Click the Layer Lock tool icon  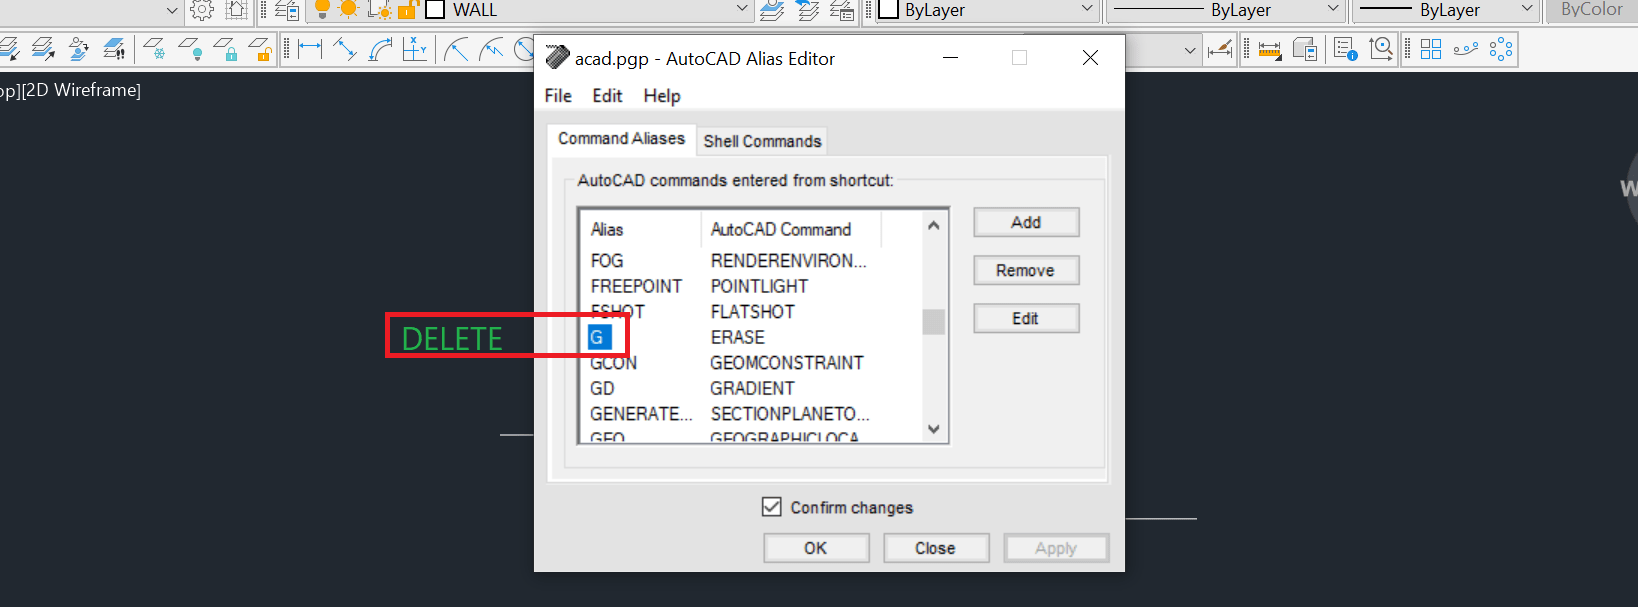coord(225,49)
